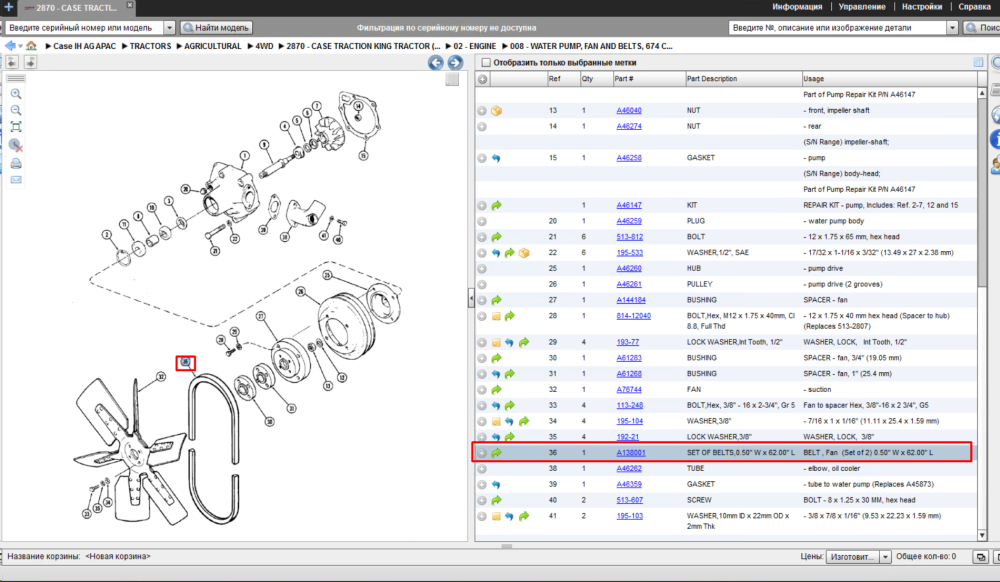
Task: Add PLUG A46259 with its plus toggle
Action: (482, 221)
